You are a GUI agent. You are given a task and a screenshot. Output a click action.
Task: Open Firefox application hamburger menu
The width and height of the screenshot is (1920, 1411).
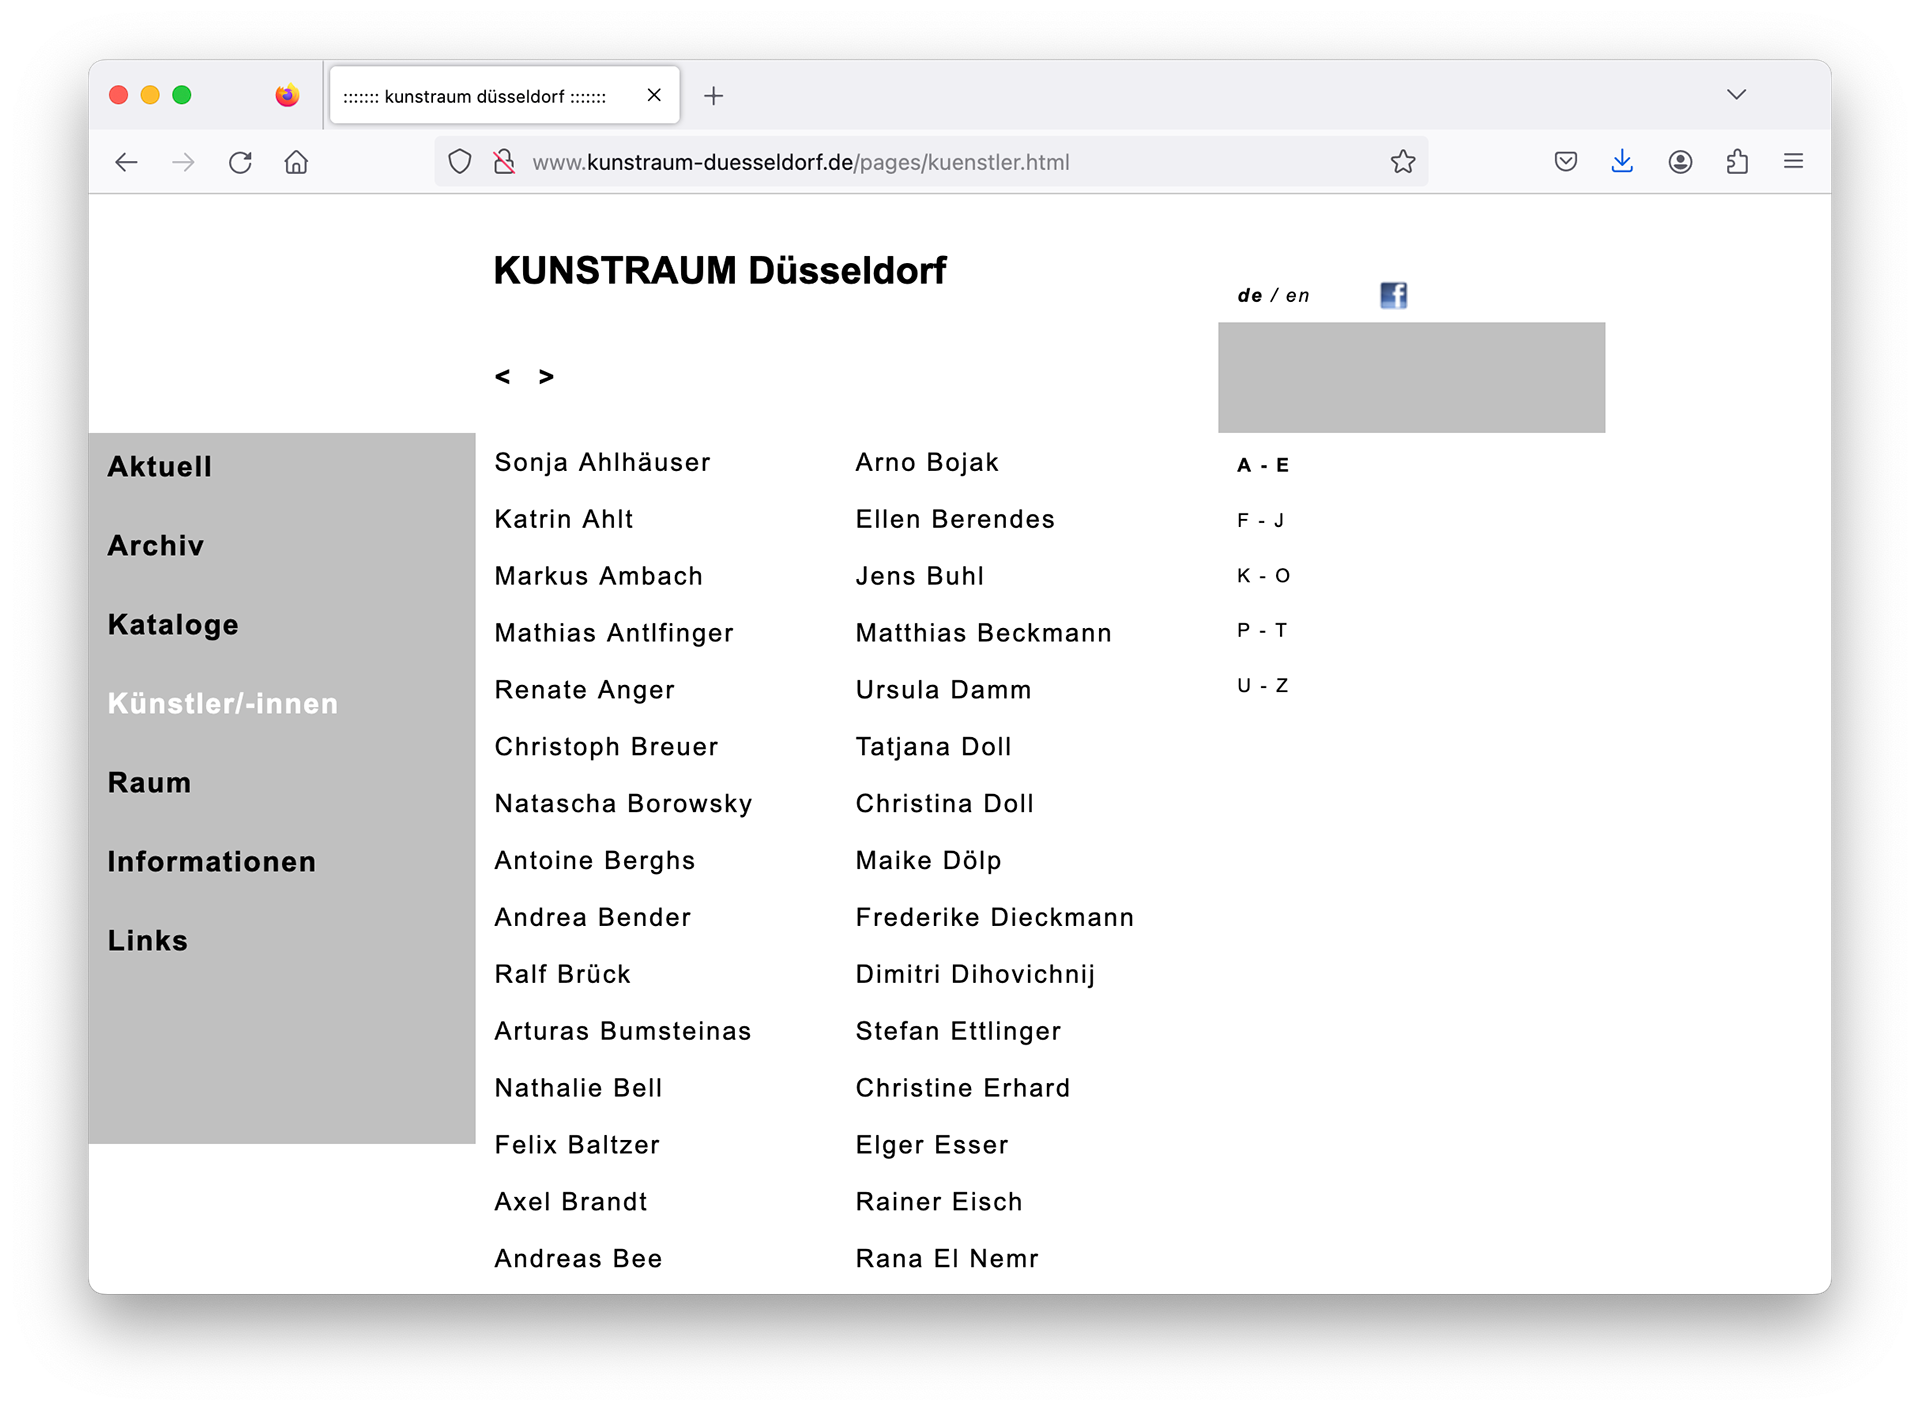point(1793,162)
